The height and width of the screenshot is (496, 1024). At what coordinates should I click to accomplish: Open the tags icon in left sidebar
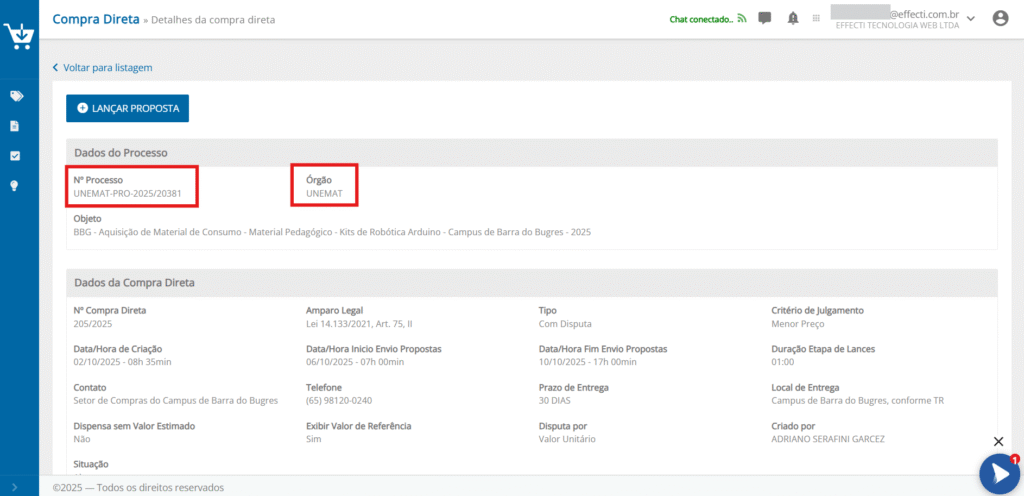click(x=15, y=96)
